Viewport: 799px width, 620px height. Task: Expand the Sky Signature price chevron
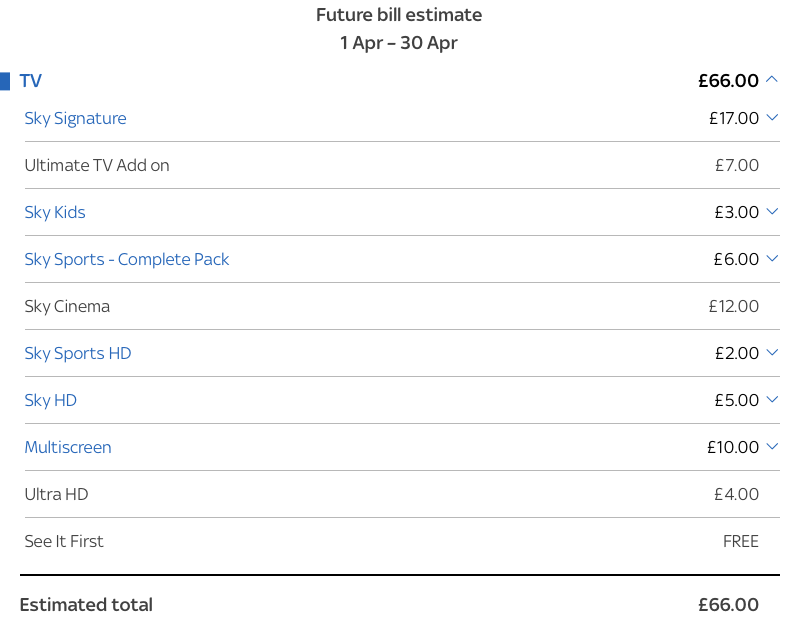771,118
